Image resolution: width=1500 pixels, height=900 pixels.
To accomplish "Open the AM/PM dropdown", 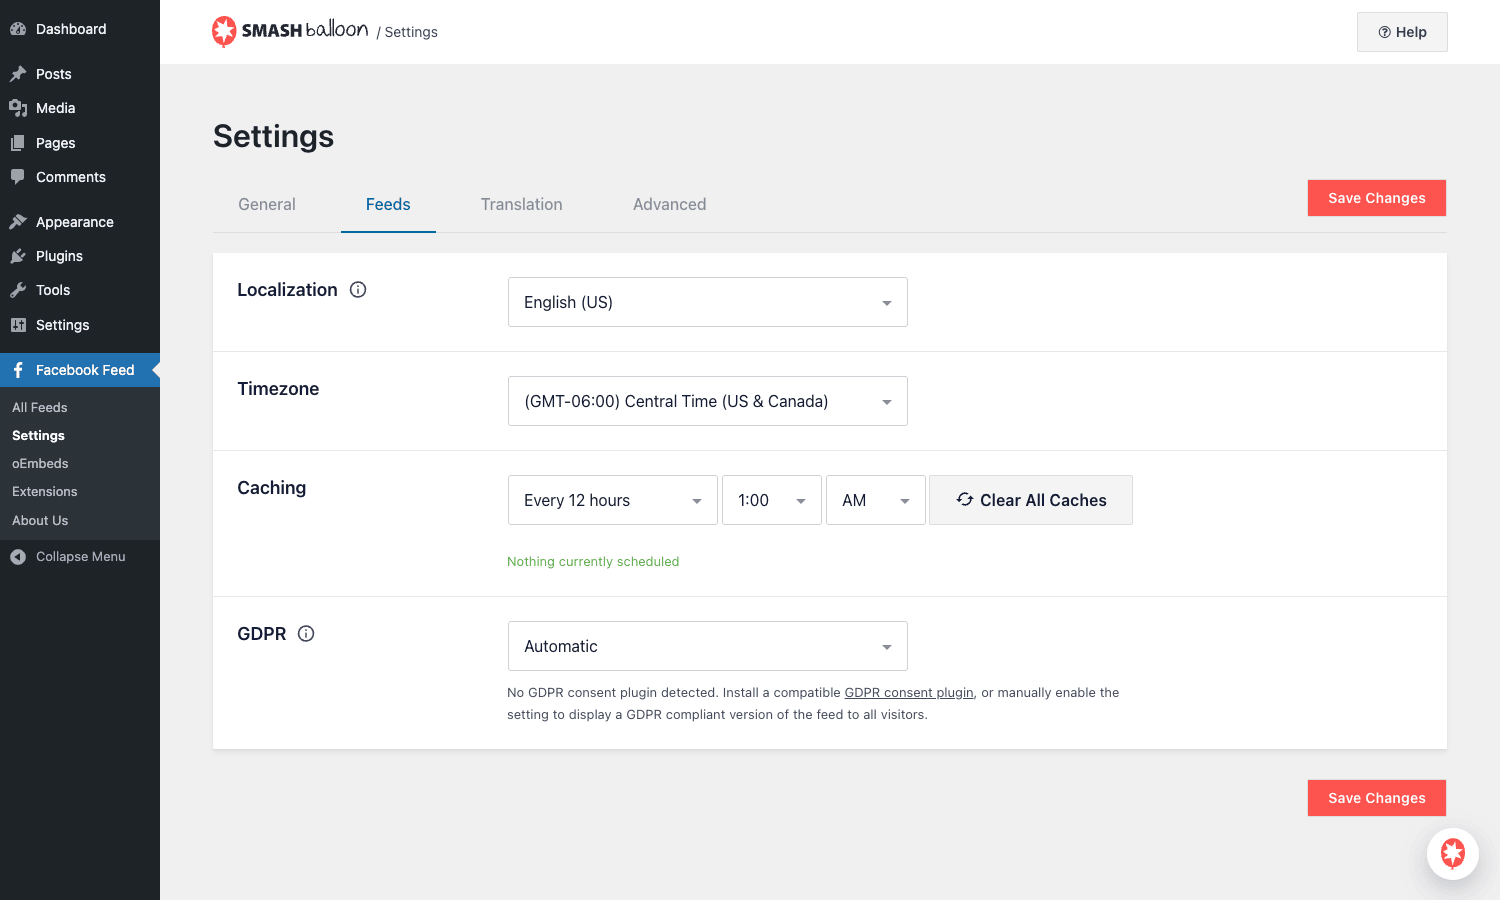I will pos(876,500).
